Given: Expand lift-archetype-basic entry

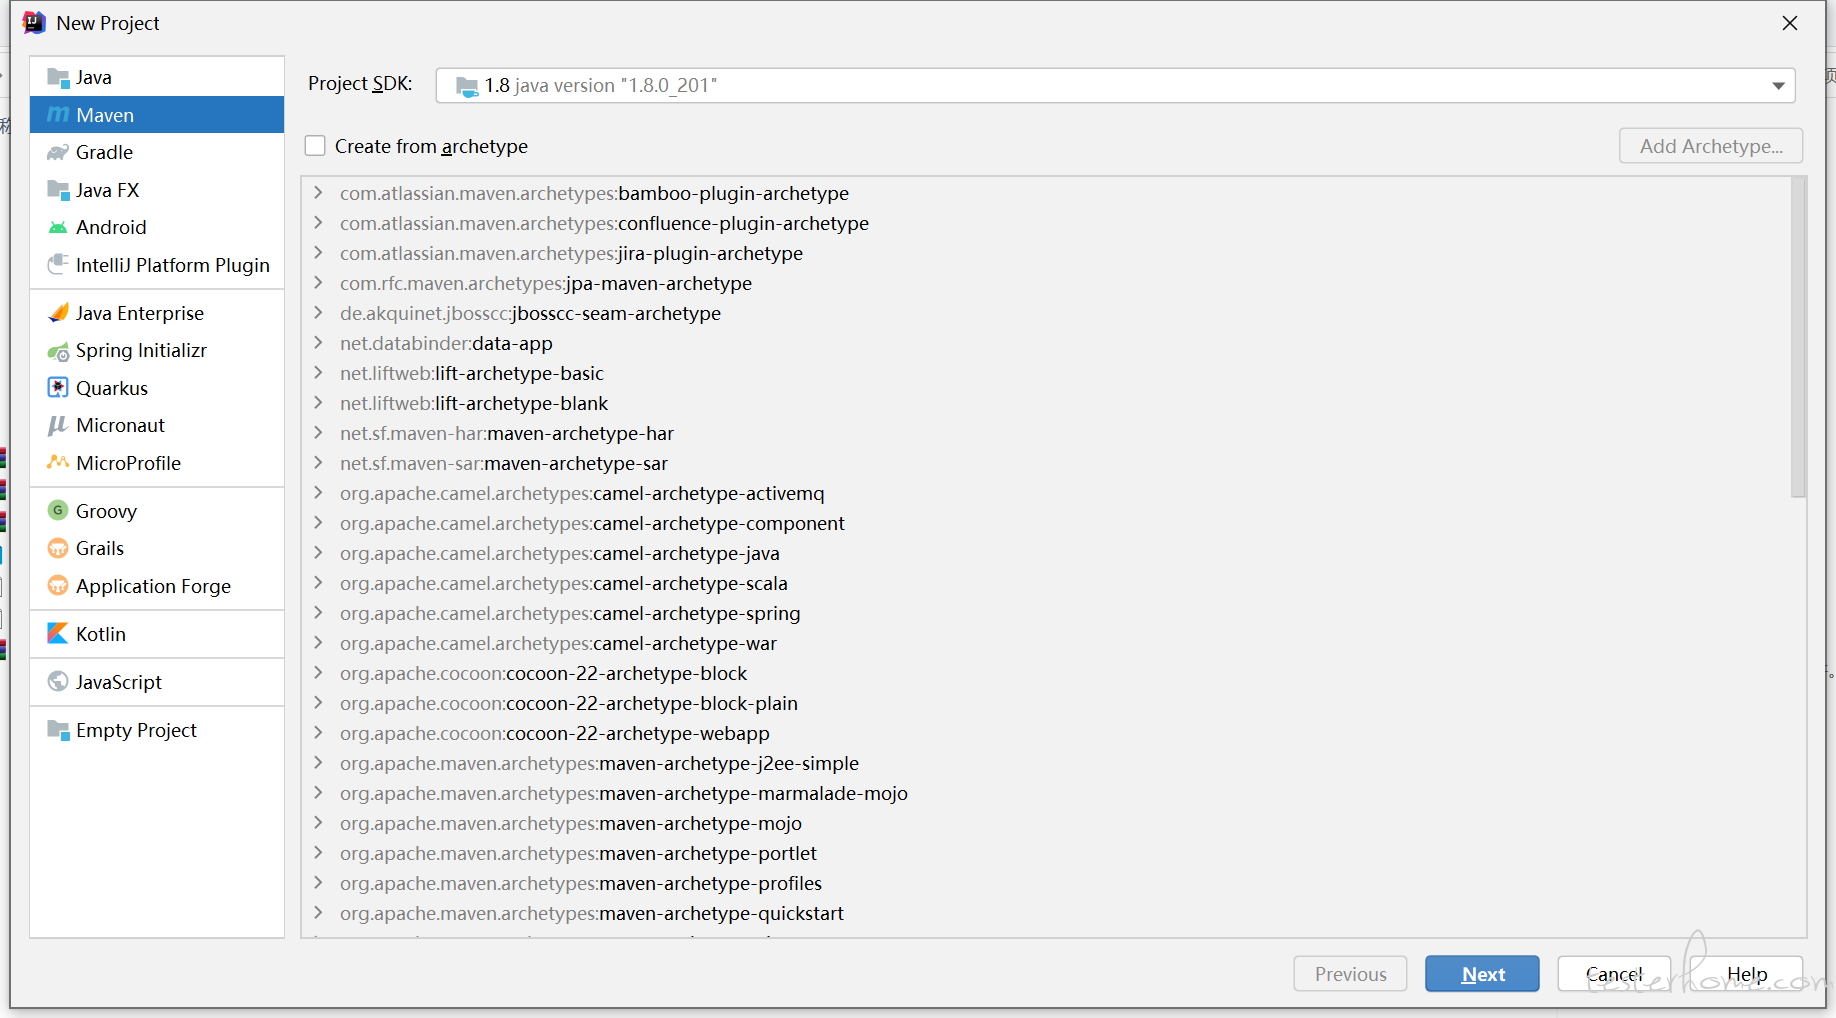Looking at the screenshot, I should (318, 372).
